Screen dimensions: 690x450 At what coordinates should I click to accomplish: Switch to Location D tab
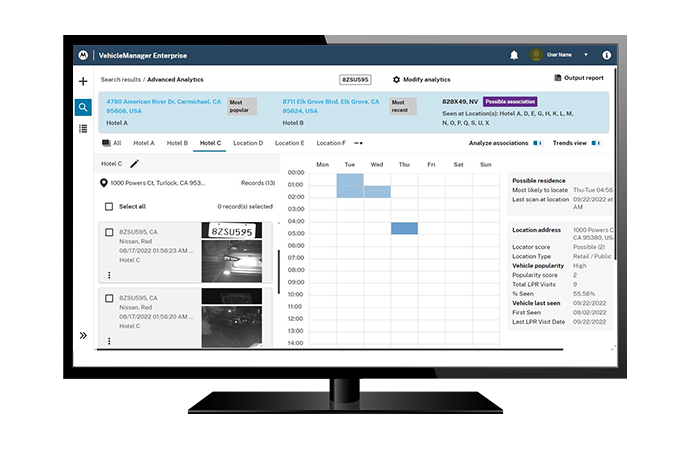pos(247,143)
